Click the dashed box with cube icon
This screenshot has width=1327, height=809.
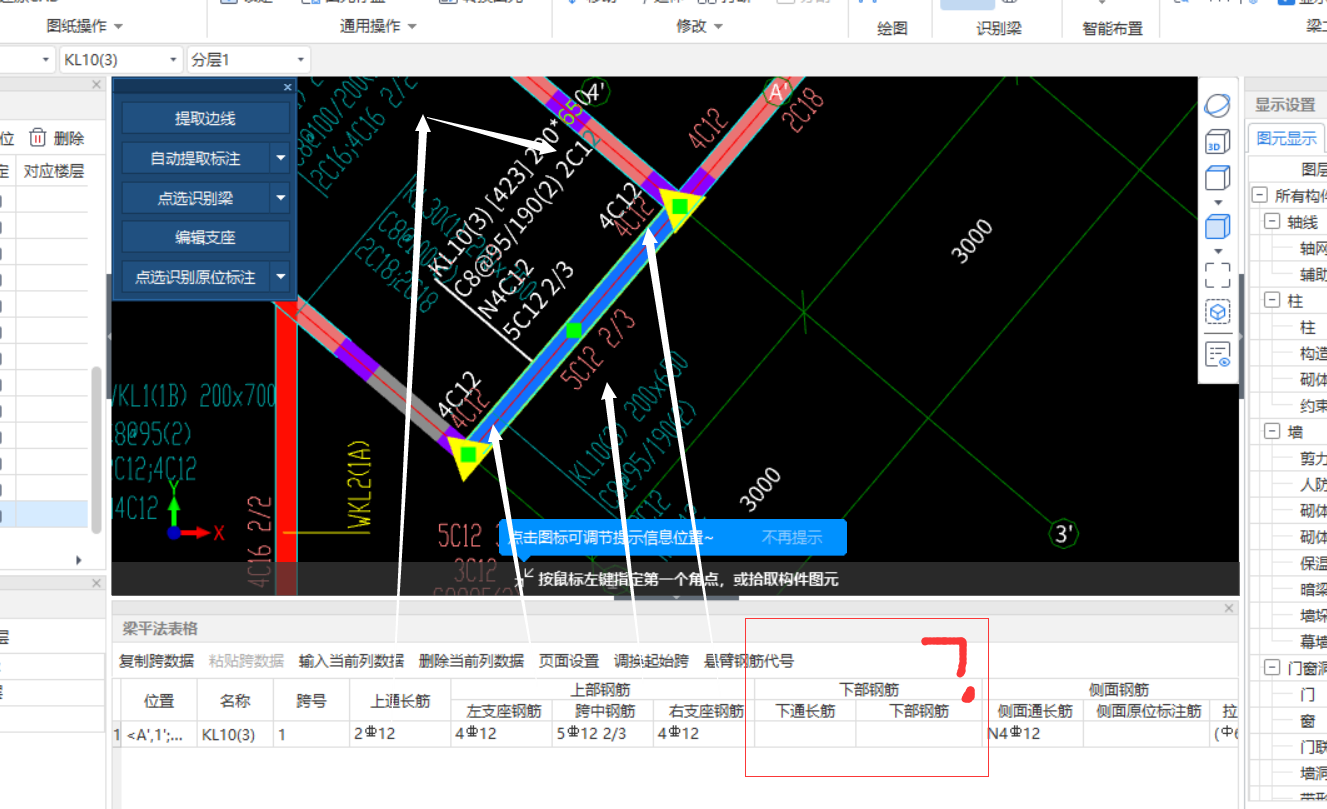tap(1217, 313)
